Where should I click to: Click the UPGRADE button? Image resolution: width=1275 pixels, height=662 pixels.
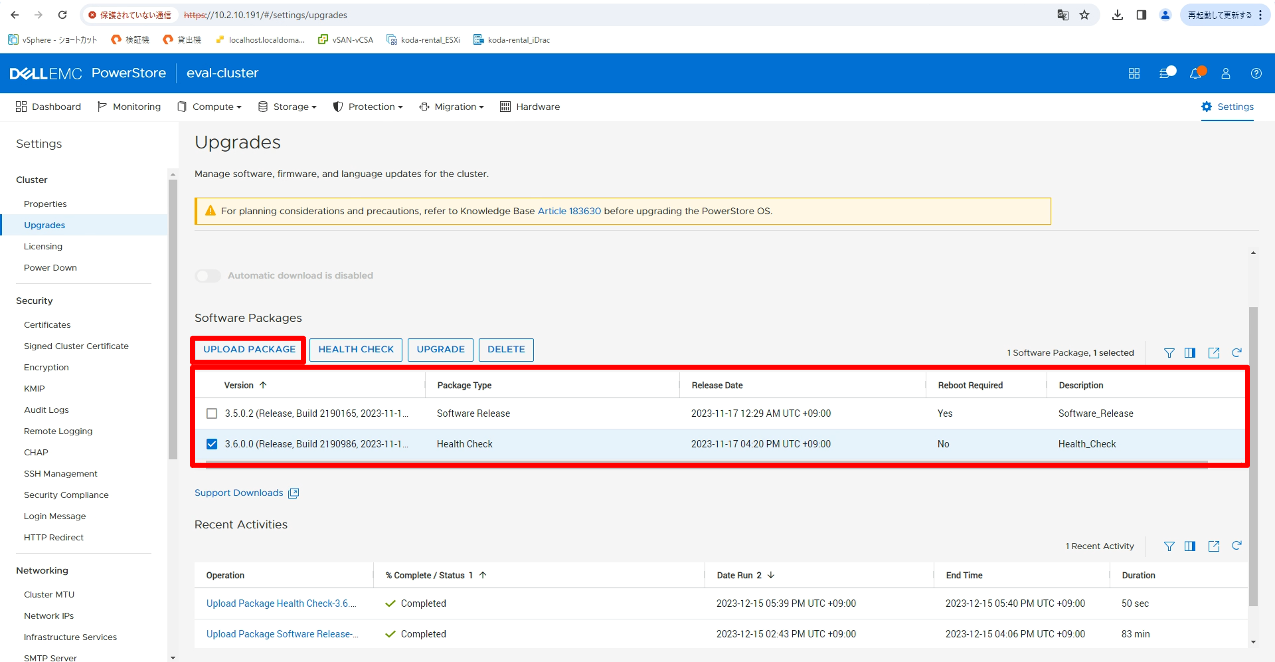pos(440,349)
